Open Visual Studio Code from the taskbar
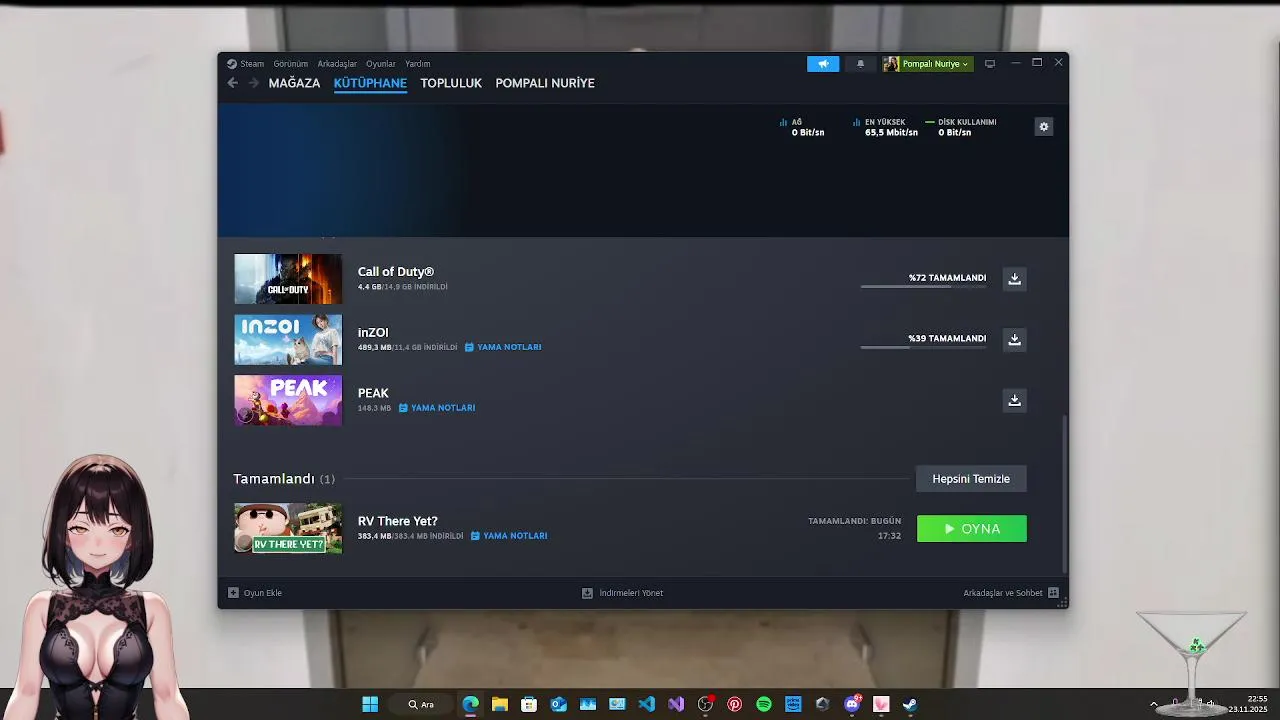 pos(646,704)
